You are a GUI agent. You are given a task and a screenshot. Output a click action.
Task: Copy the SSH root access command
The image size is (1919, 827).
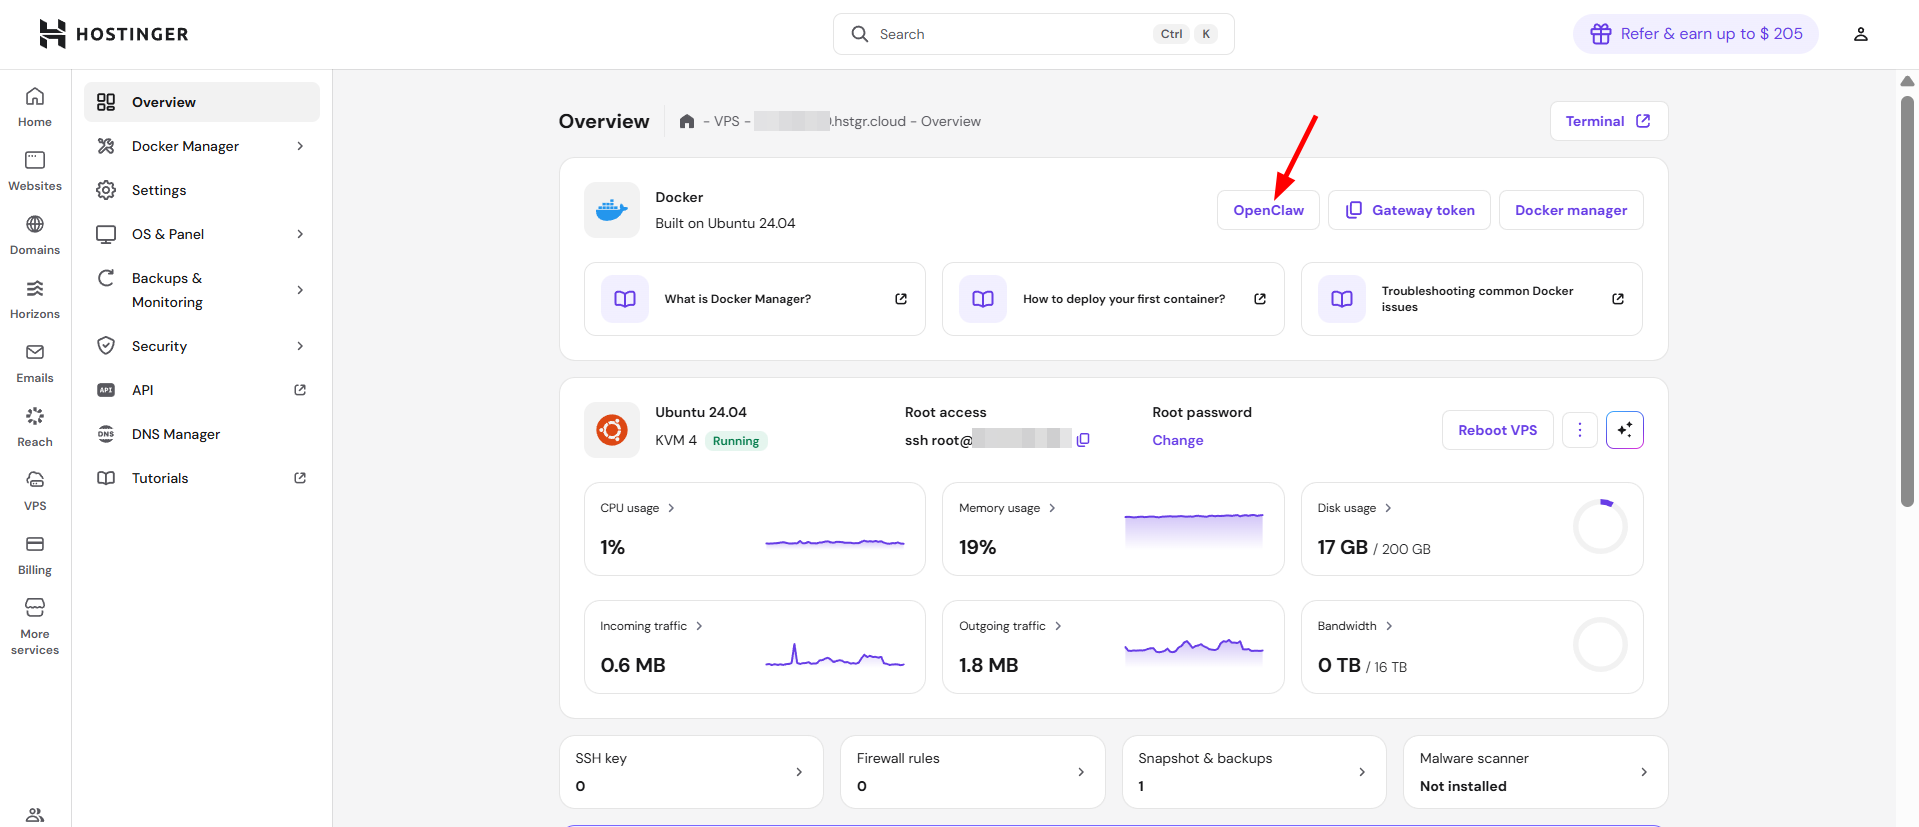pos(1083,440)
